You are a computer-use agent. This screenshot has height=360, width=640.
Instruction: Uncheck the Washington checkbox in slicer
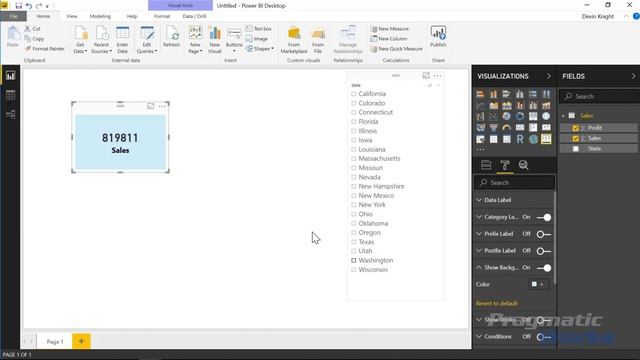point(353,260)
